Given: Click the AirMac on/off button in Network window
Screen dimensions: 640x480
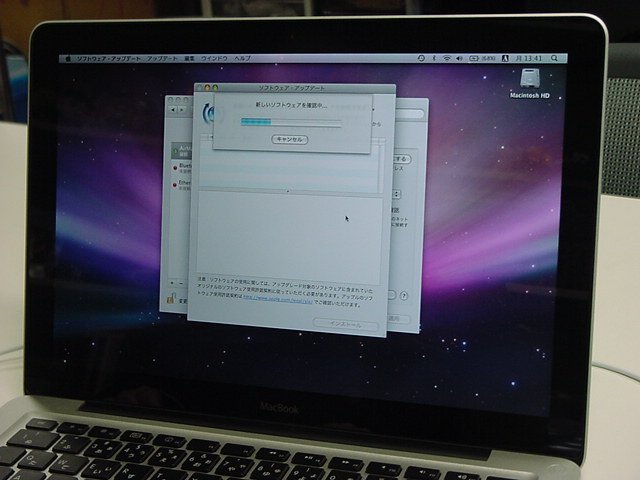Looking at the screenshot, I should 402,159.
